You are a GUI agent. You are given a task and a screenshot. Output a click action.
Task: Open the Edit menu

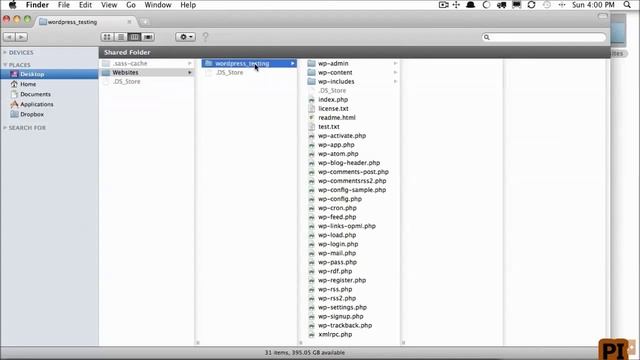[x=85, y=5]
